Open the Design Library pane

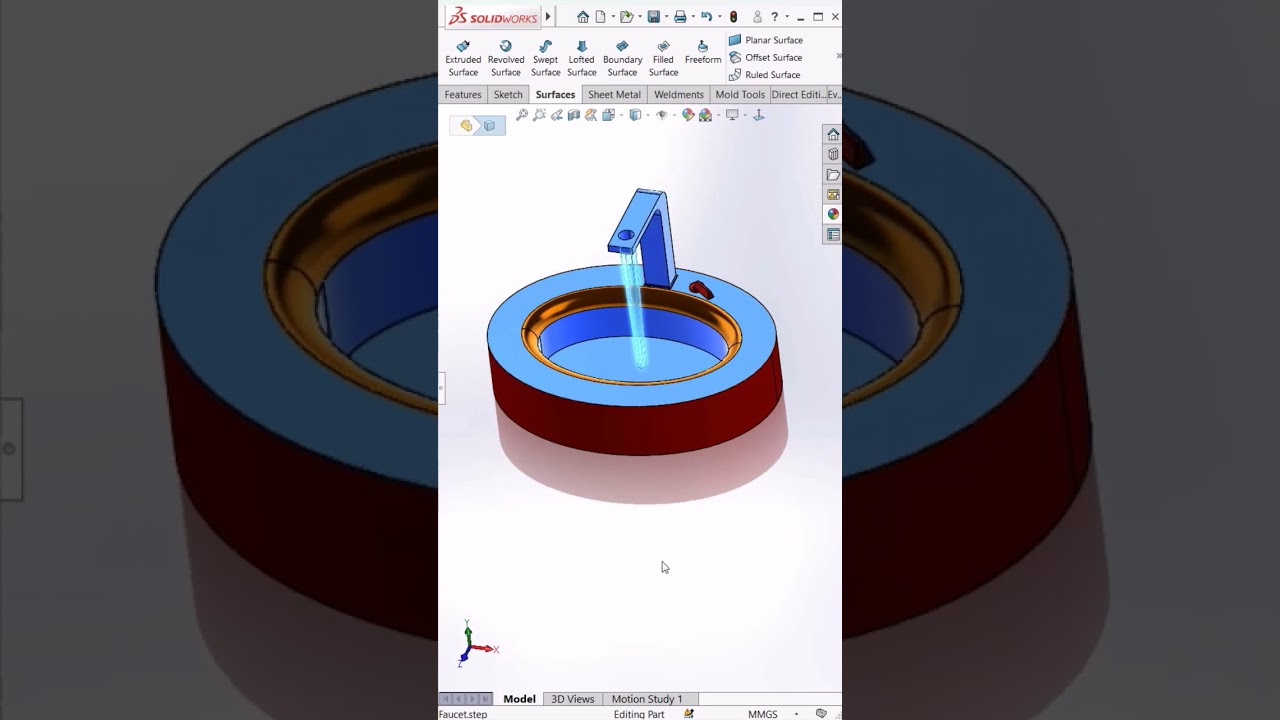[833, 155]
